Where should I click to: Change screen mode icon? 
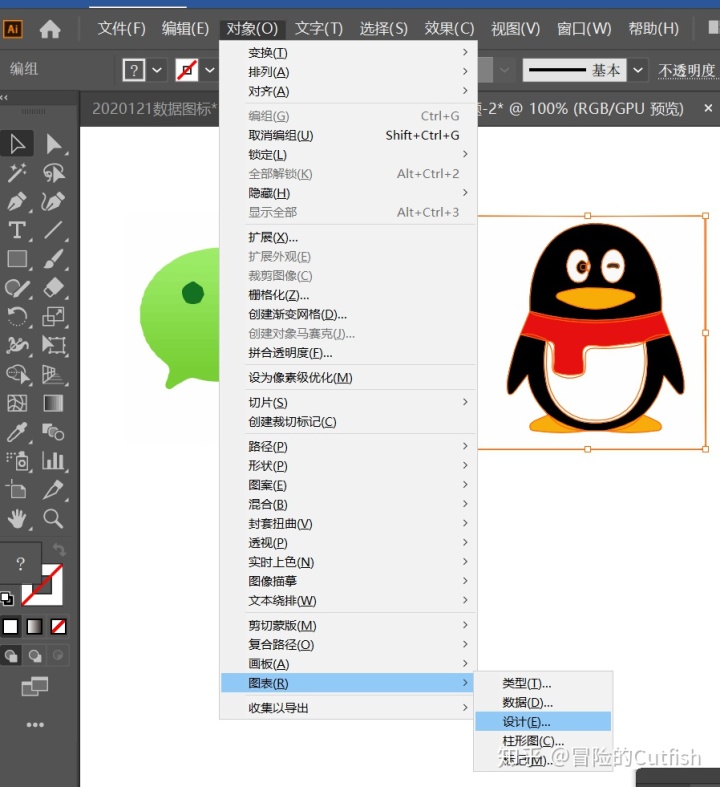point(35,687)
